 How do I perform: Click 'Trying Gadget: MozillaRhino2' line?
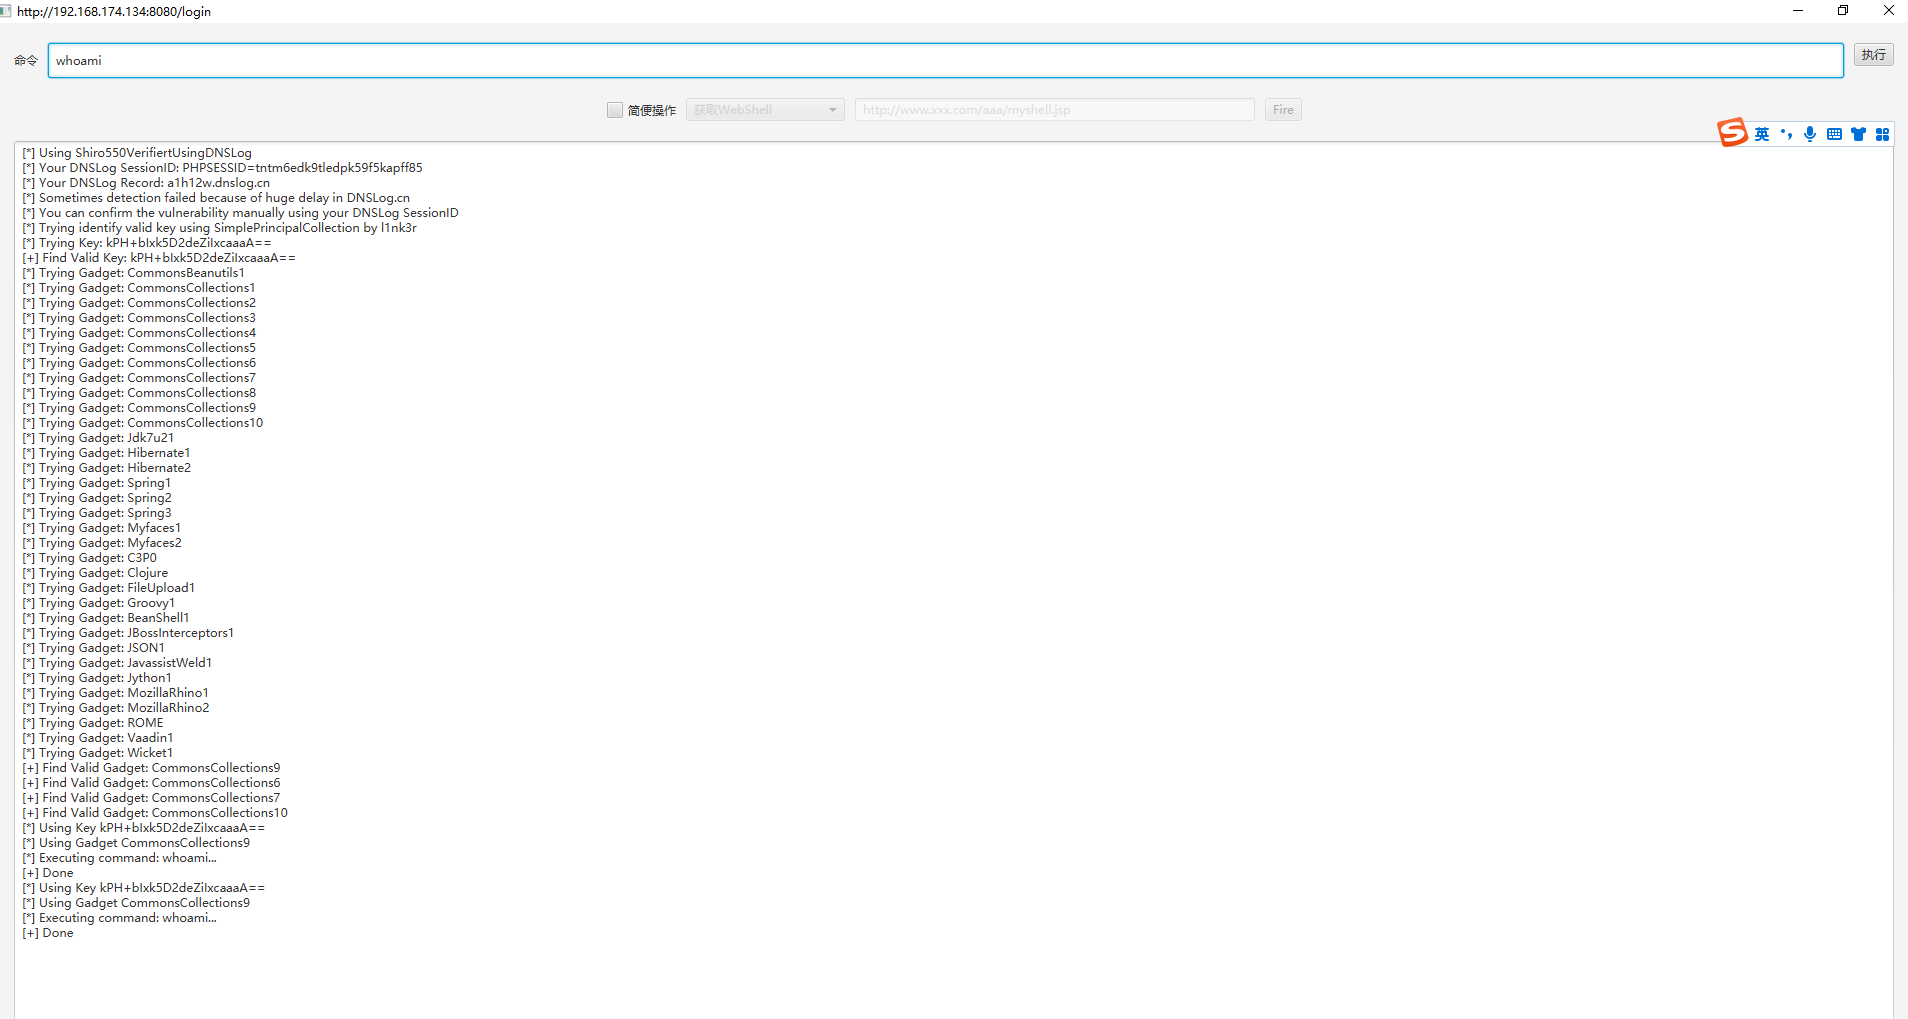(116, 708)
